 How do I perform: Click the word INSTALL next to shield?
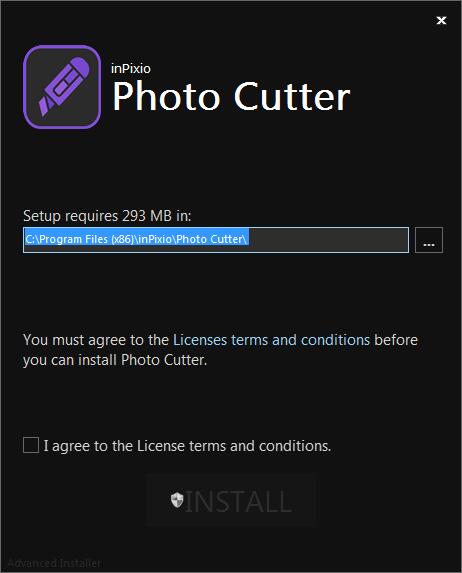(x=239, y=501)
